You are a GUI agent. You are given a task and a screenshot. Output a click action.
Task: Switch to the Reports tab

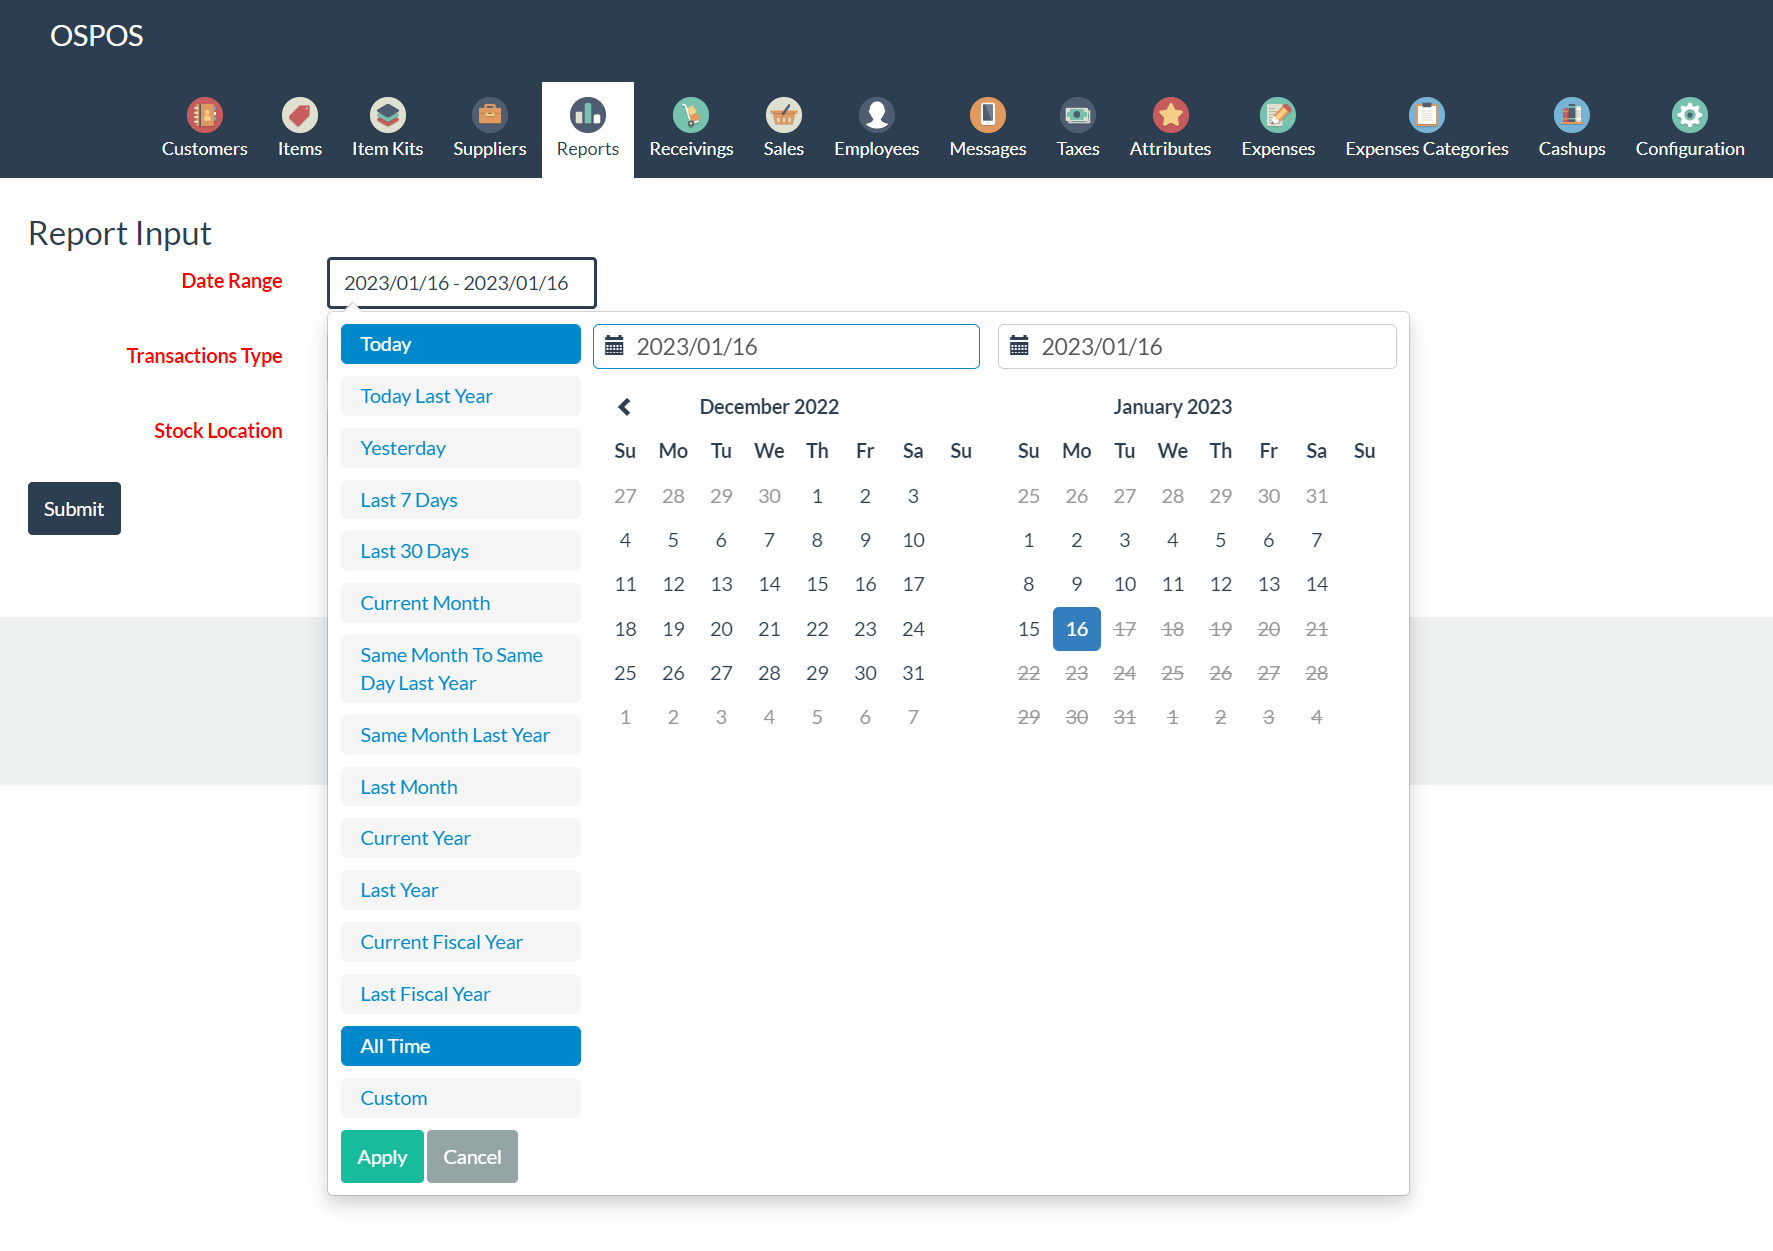[x=587, y=128]
